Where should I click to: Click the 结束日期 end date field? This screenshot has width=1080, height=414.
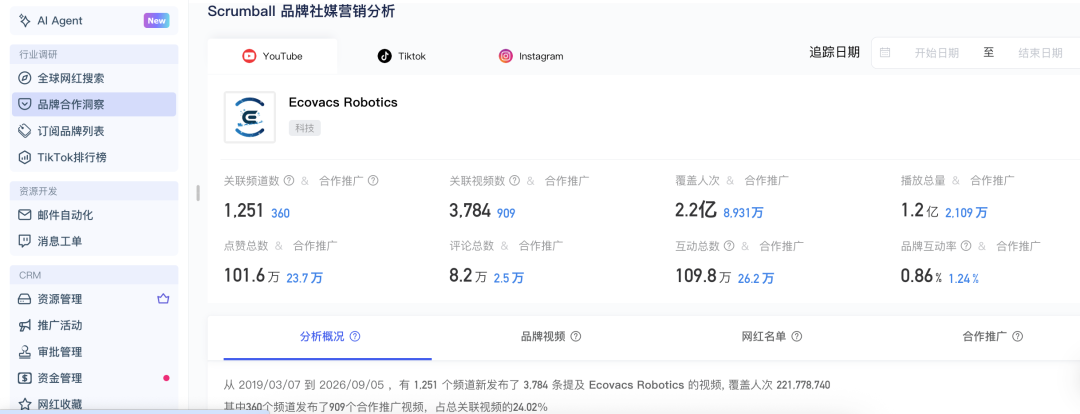coord(1040,53)
